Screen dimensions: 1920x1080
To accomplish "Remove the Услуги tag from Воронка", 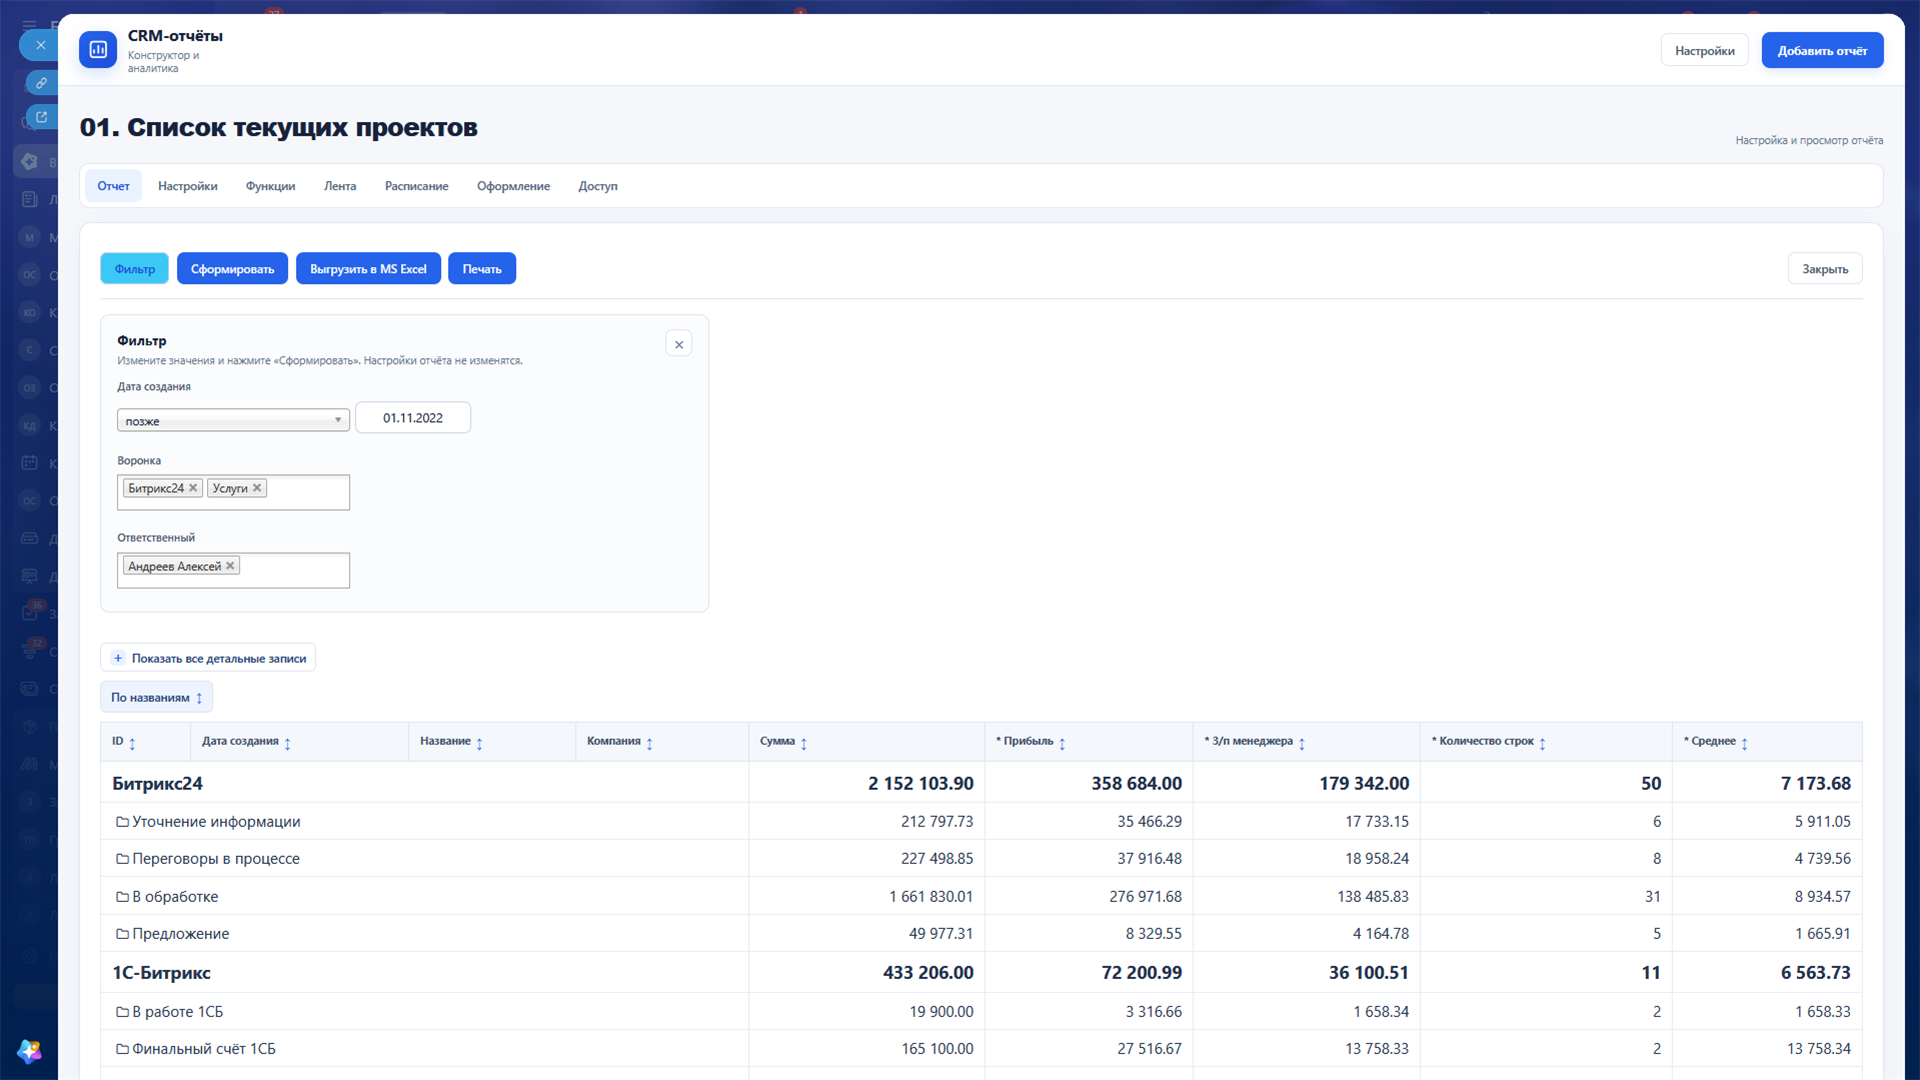I will coord(257,488).
